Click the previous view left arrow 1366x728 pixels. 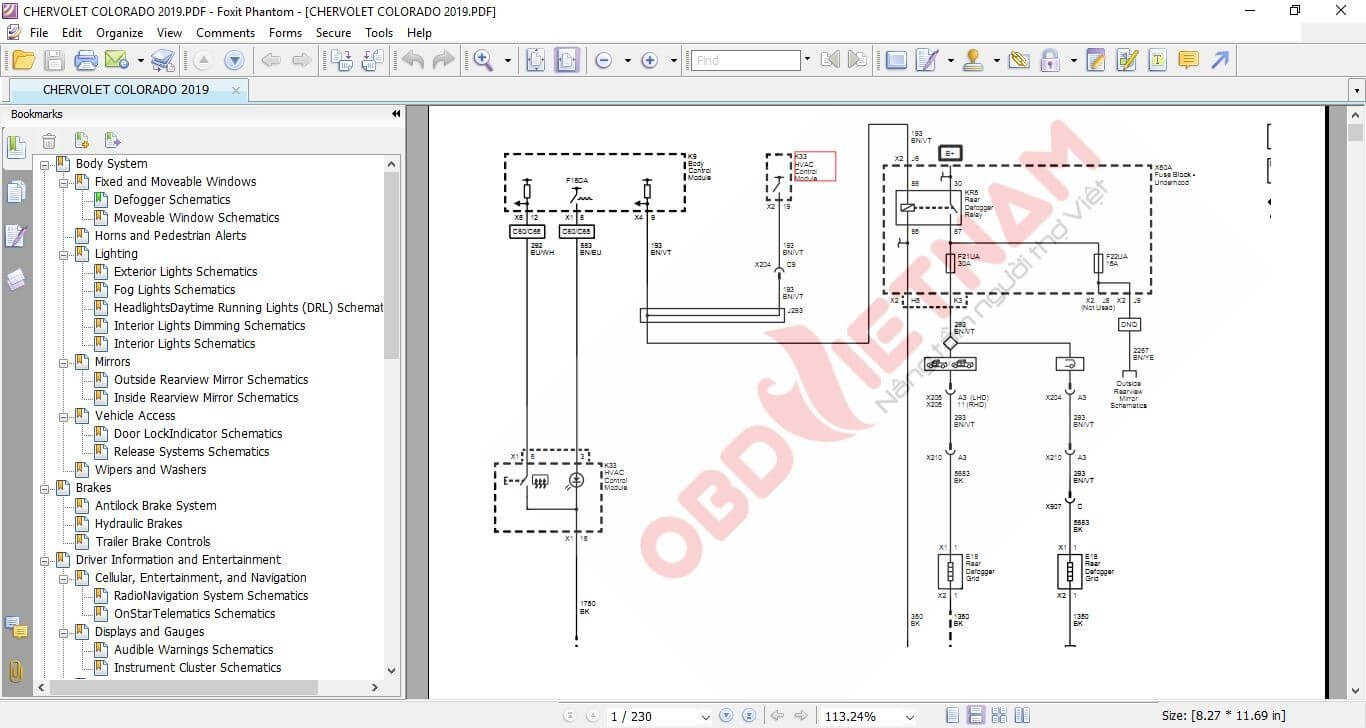tap(271, 61)
